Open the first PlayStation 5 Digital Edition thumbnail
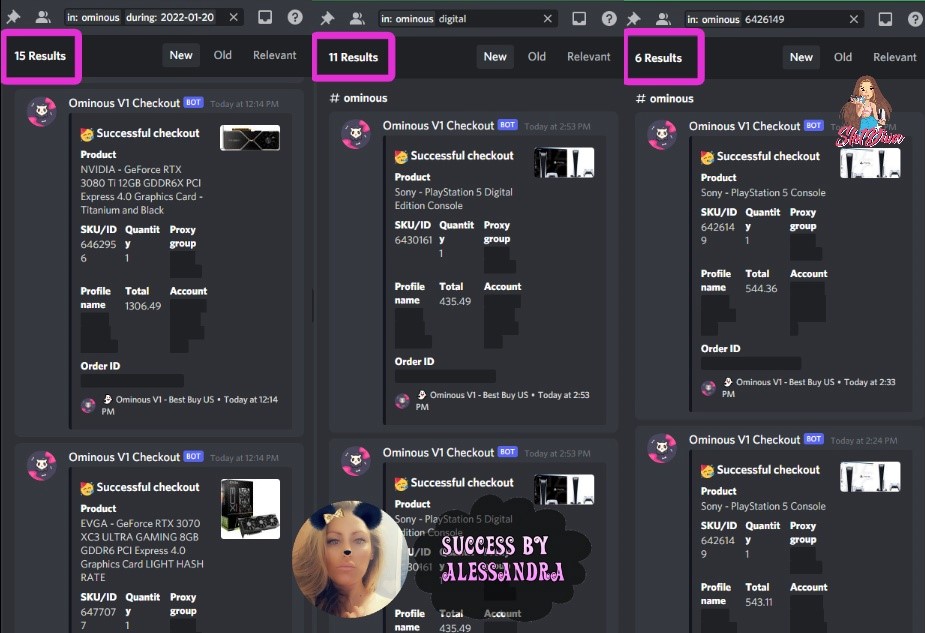The width and height of the screenshot is (925, 633). coord(564,163)
